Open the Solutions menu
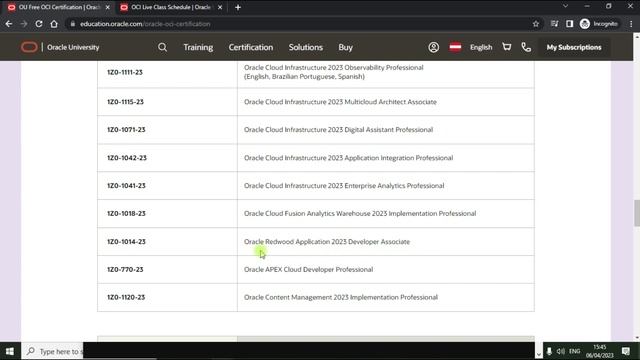 pyautogui.click(x=306, y=47)
